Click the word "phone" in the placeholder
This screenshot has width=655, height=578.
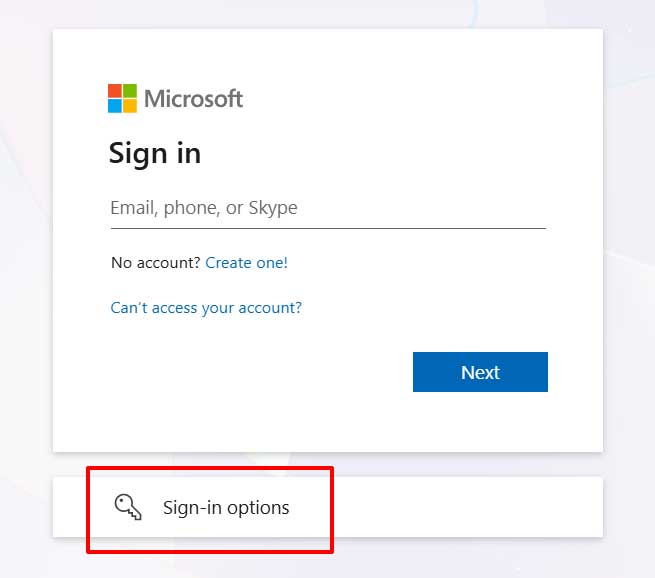pyautogui.click(x=190, y=208)
